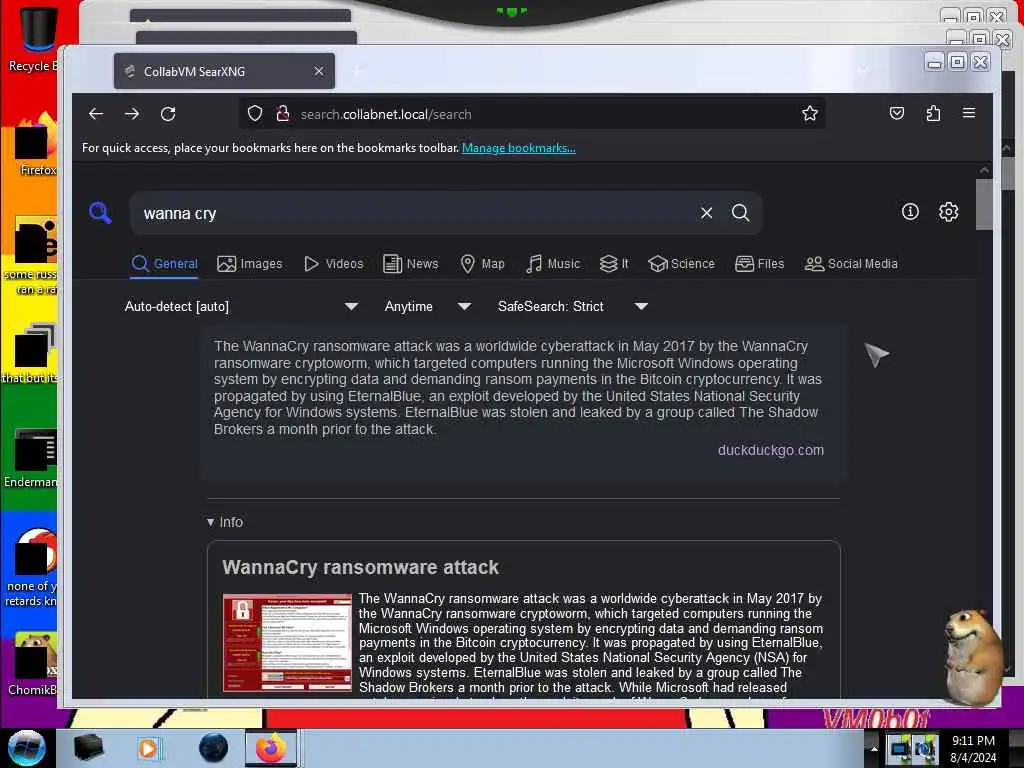This screenshot has height=768, width=1024.
Task: Switch to the Map search category
Action: [x=483, y=264]
